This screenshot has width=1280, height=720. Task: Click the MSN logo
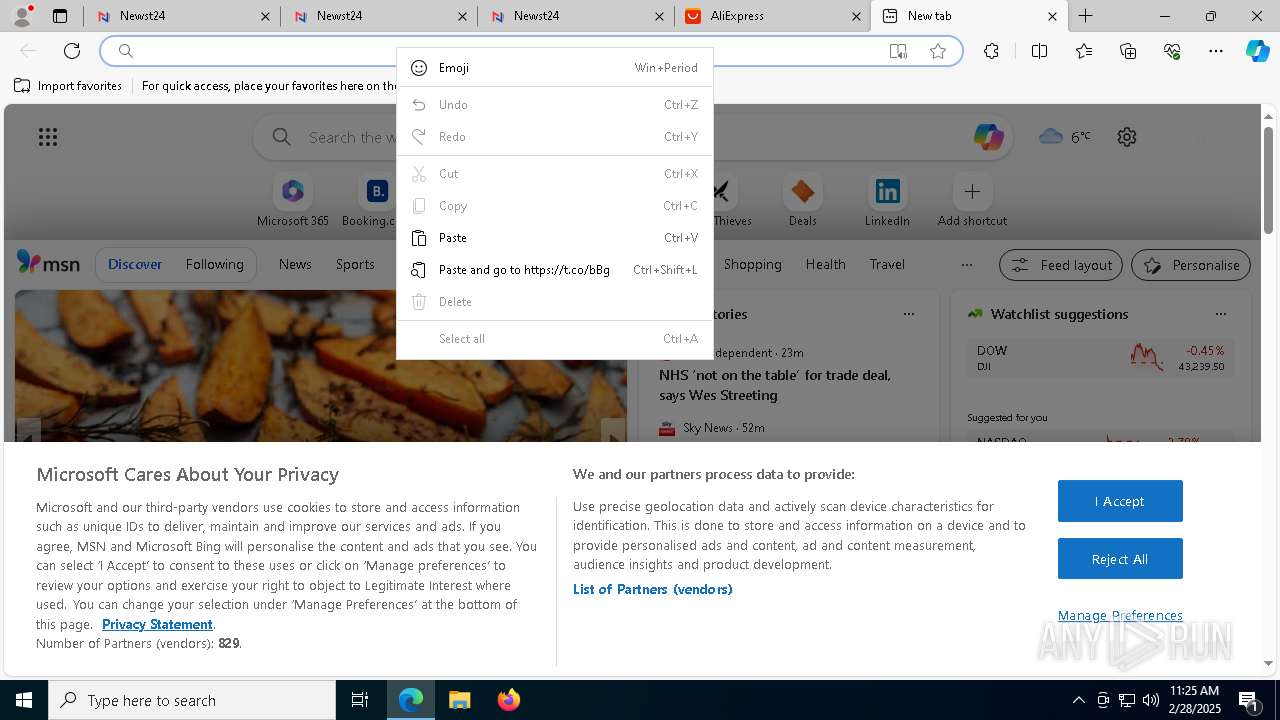coord(48,263)
